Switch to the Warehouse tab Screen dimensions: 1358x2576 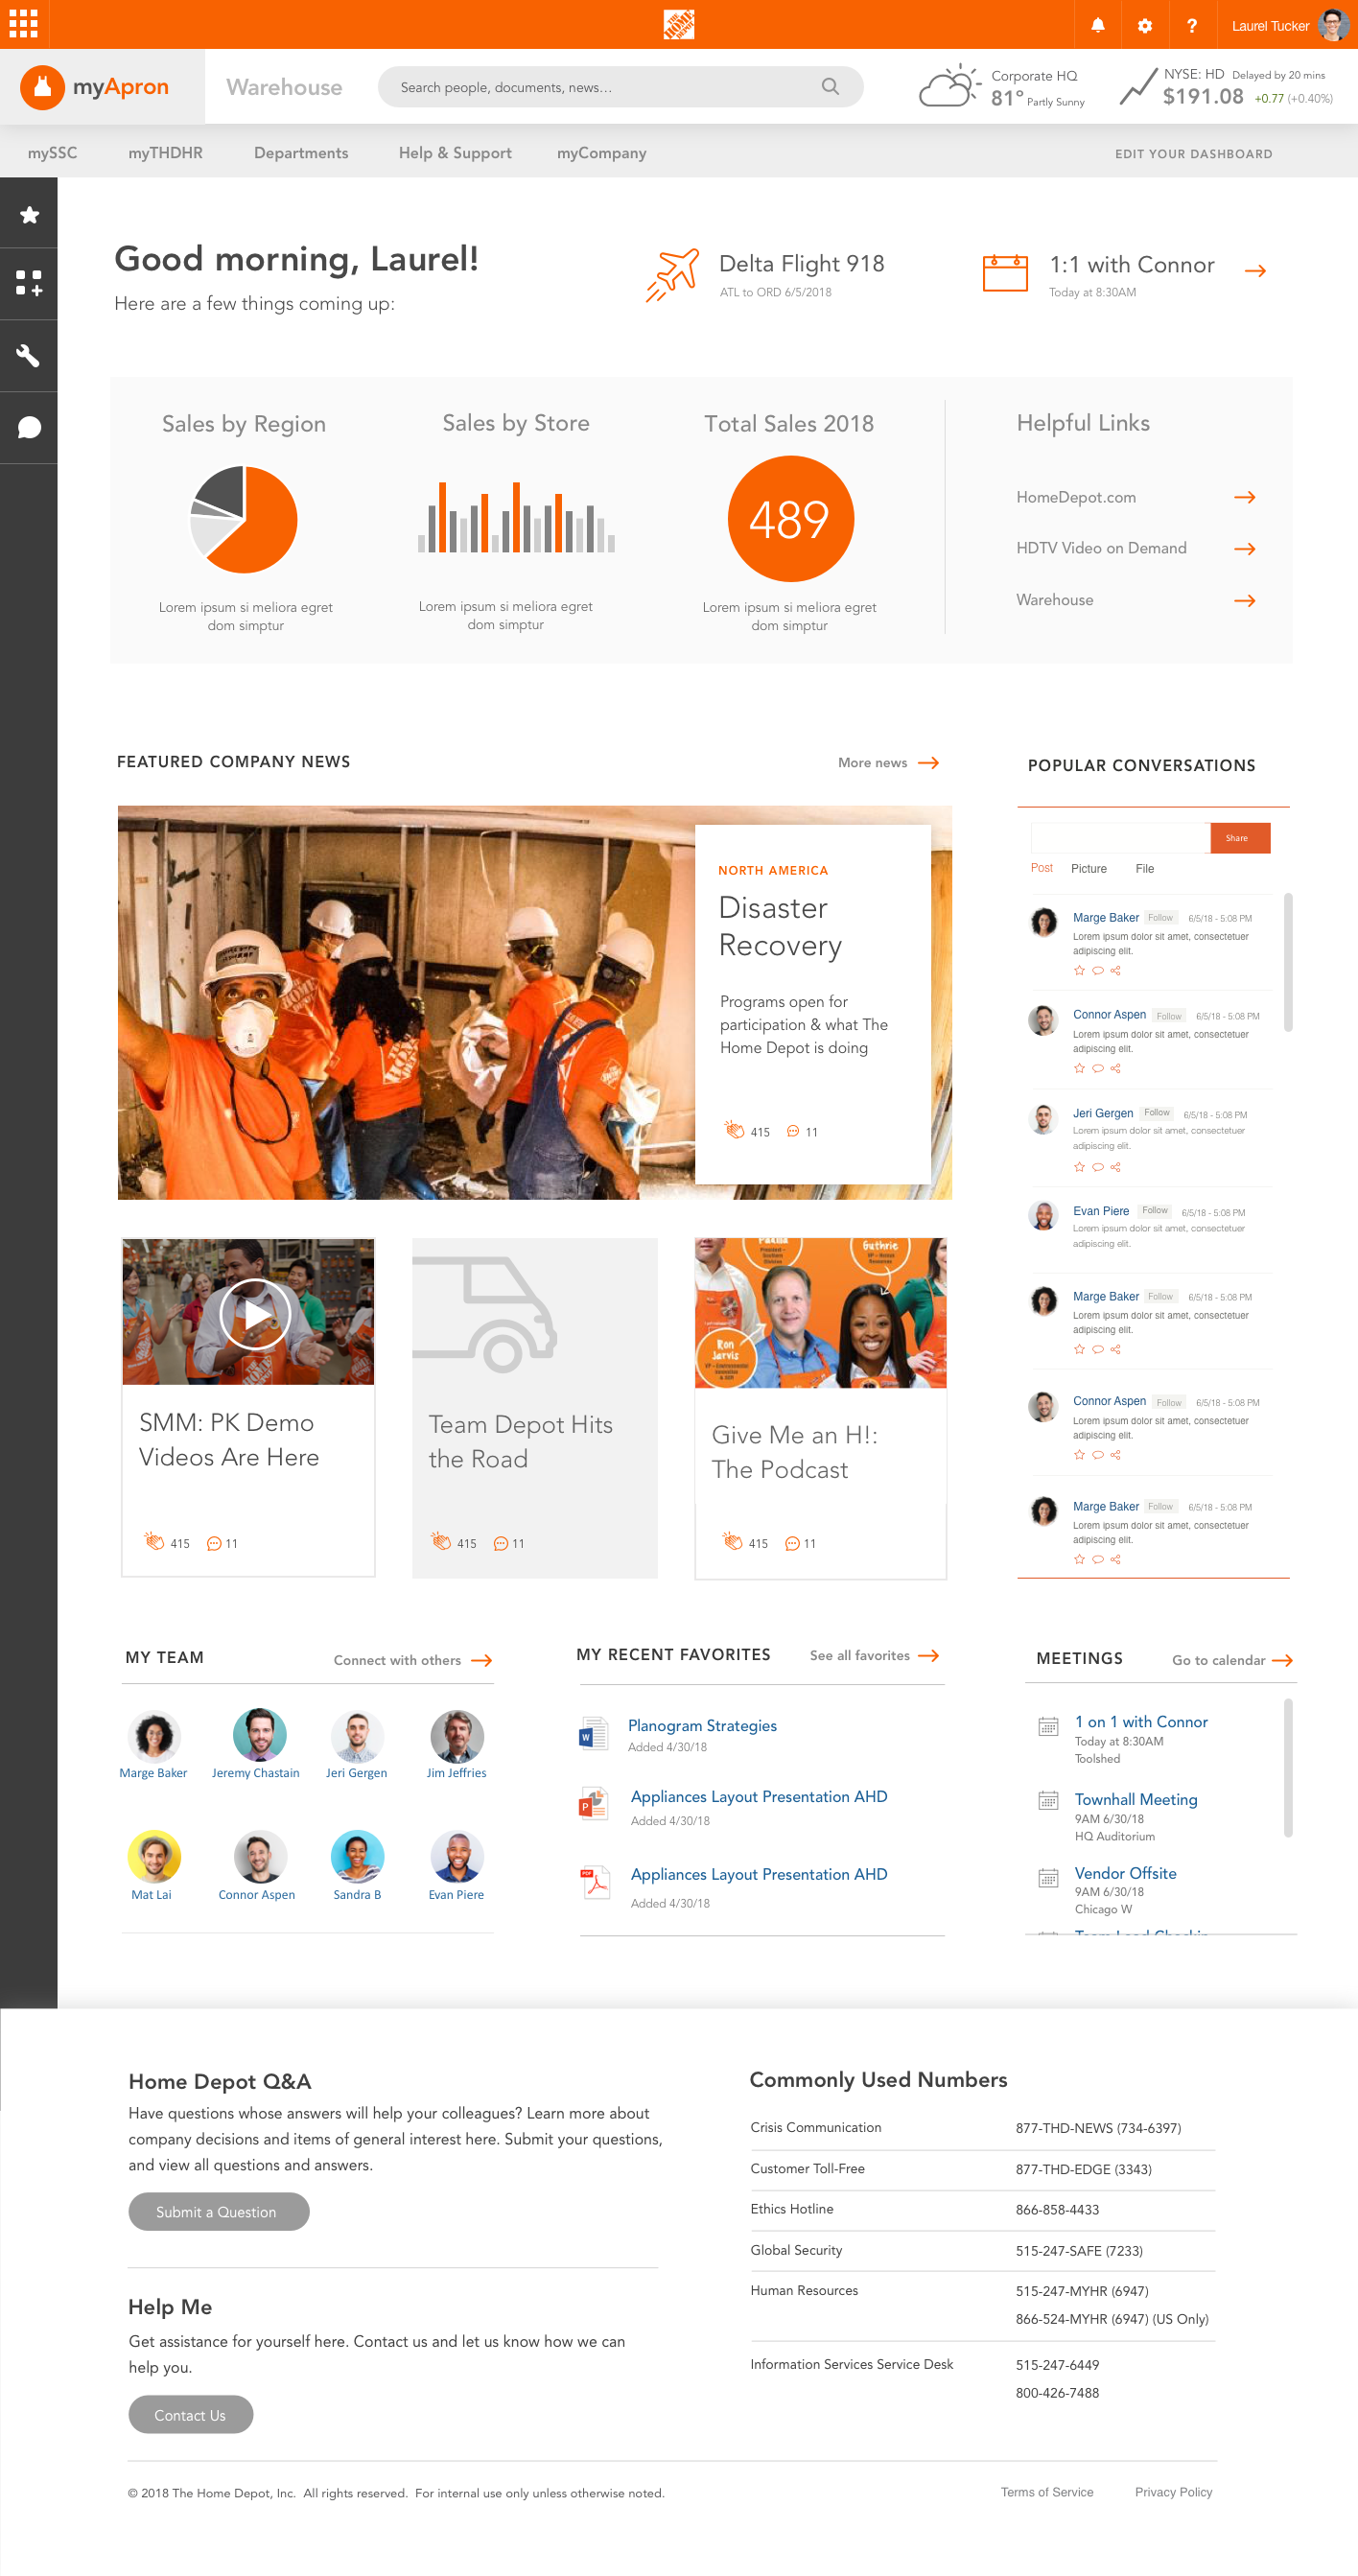click(284, 87)
